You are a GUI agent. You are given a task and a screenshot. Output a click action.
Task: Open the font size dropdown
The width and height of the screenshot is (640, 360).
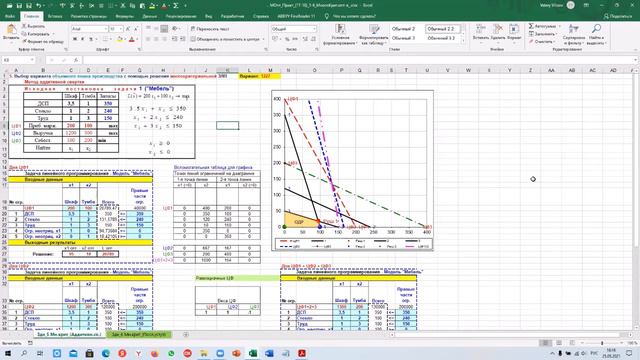(x=121, y=29)
